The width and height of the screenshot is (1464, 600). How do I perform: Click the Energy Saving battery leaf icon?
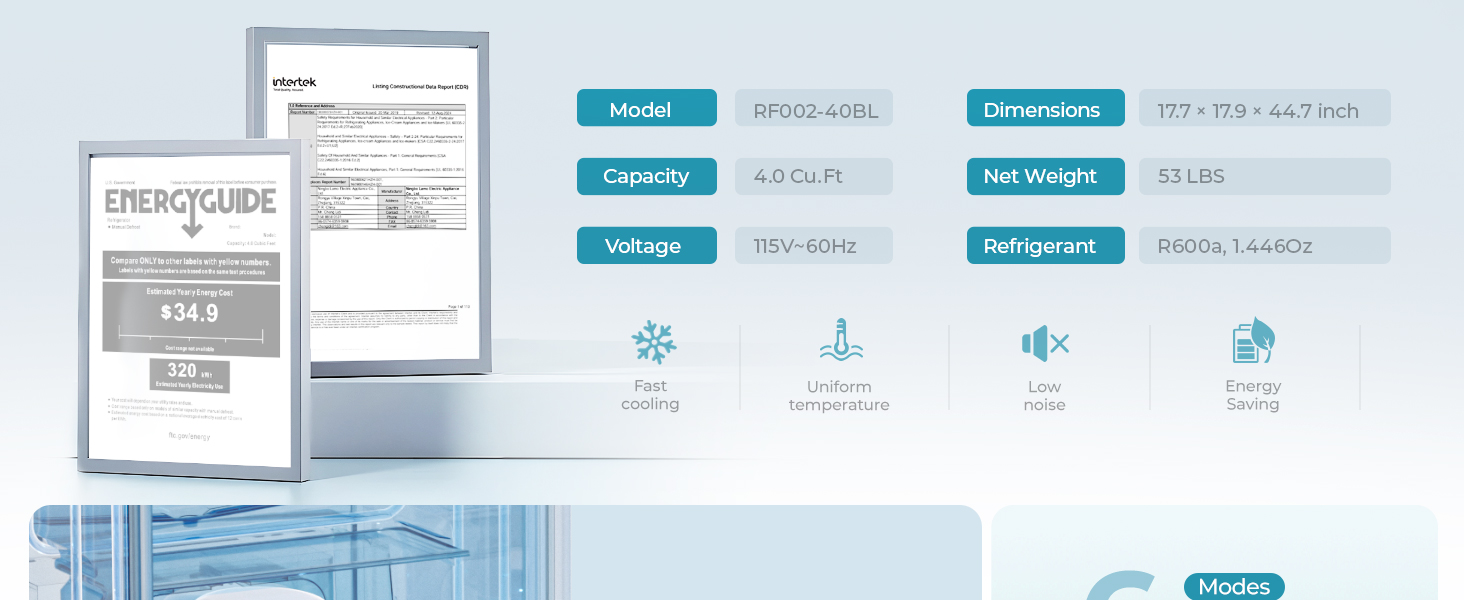coord(1253,341)
